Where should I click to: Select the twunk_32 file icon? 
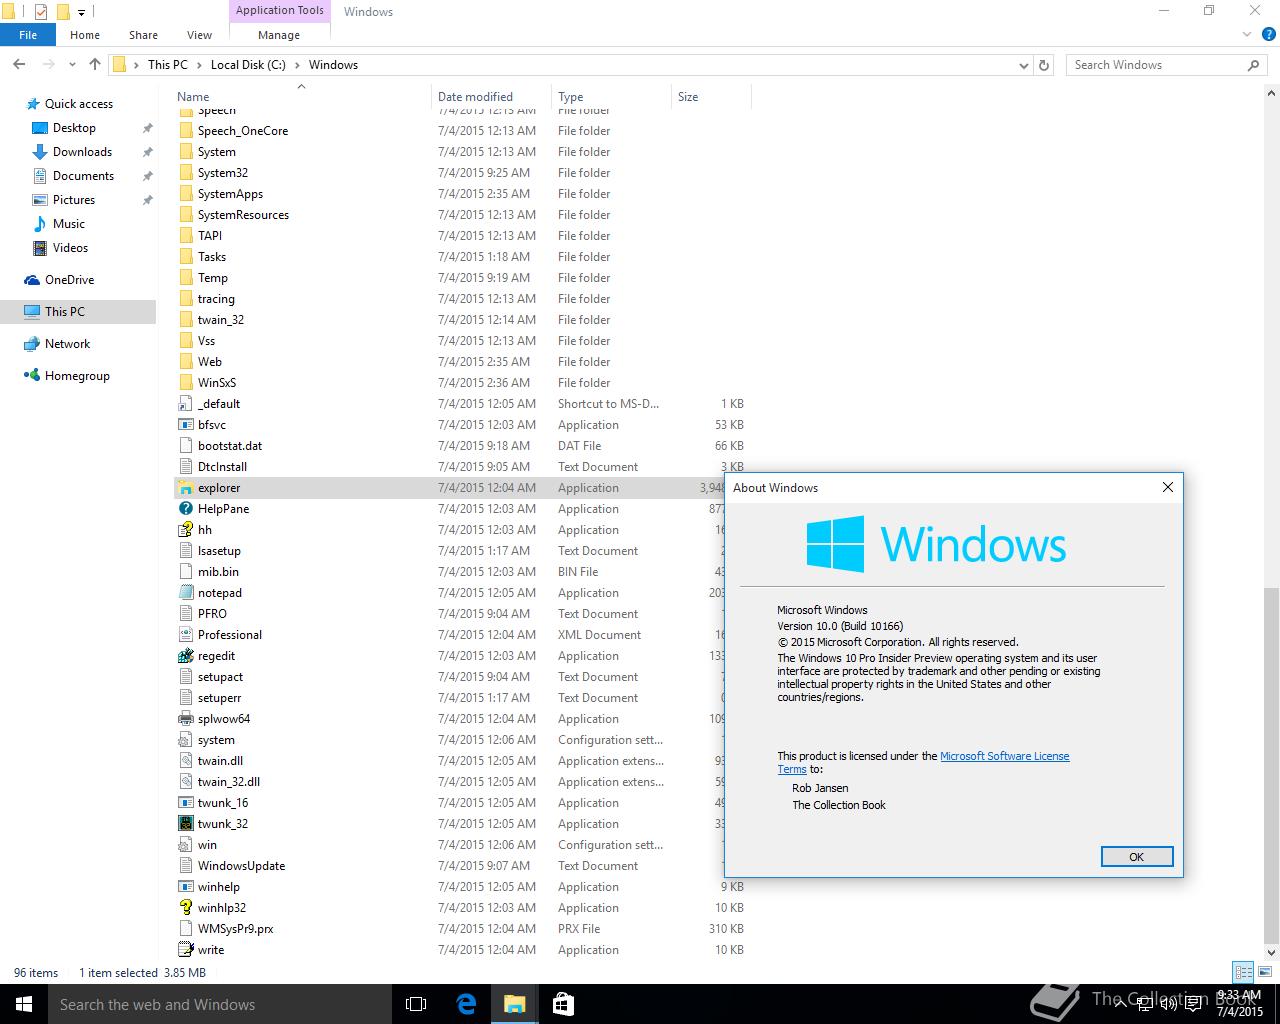click(x=185, y=824)
